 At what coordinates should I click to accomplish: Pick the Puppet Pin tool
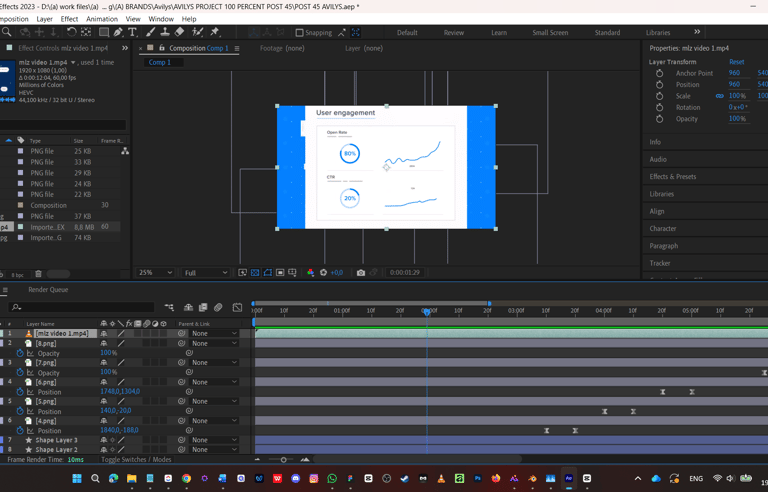click(x=215, y=32)
